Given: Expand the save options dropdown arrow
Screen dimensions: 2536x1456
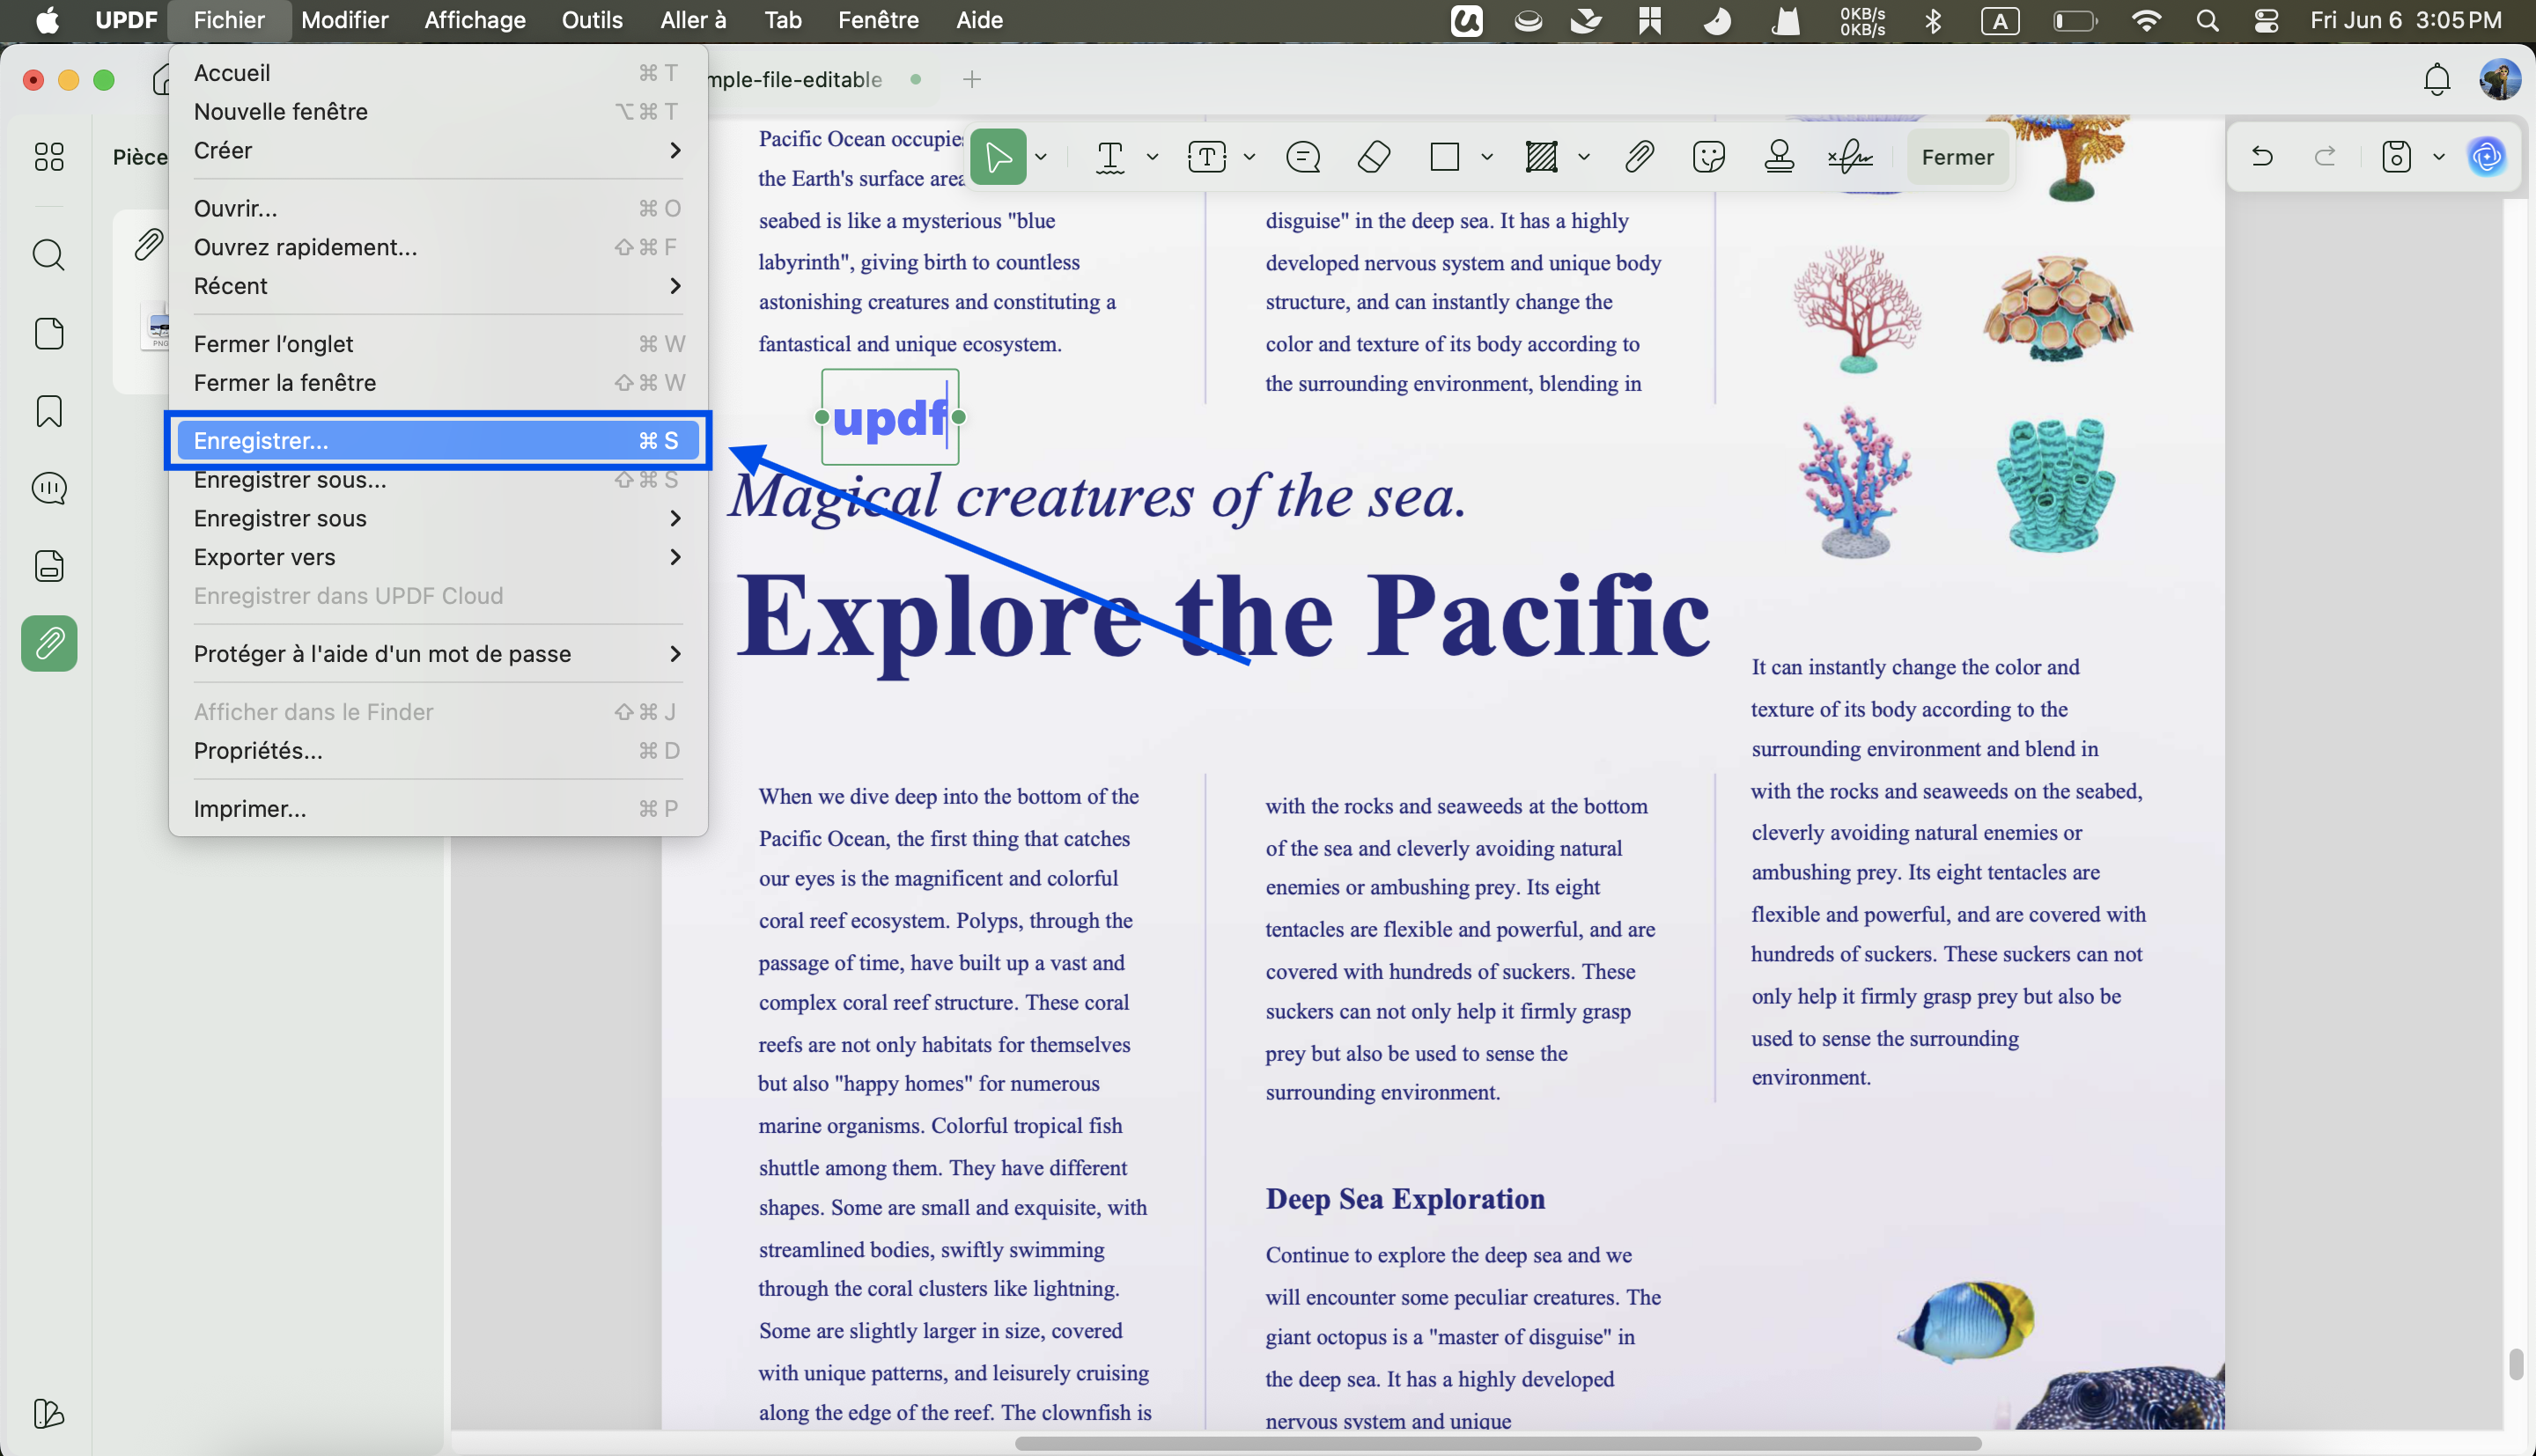Looking at the screenshot, I should point(2438,157).
